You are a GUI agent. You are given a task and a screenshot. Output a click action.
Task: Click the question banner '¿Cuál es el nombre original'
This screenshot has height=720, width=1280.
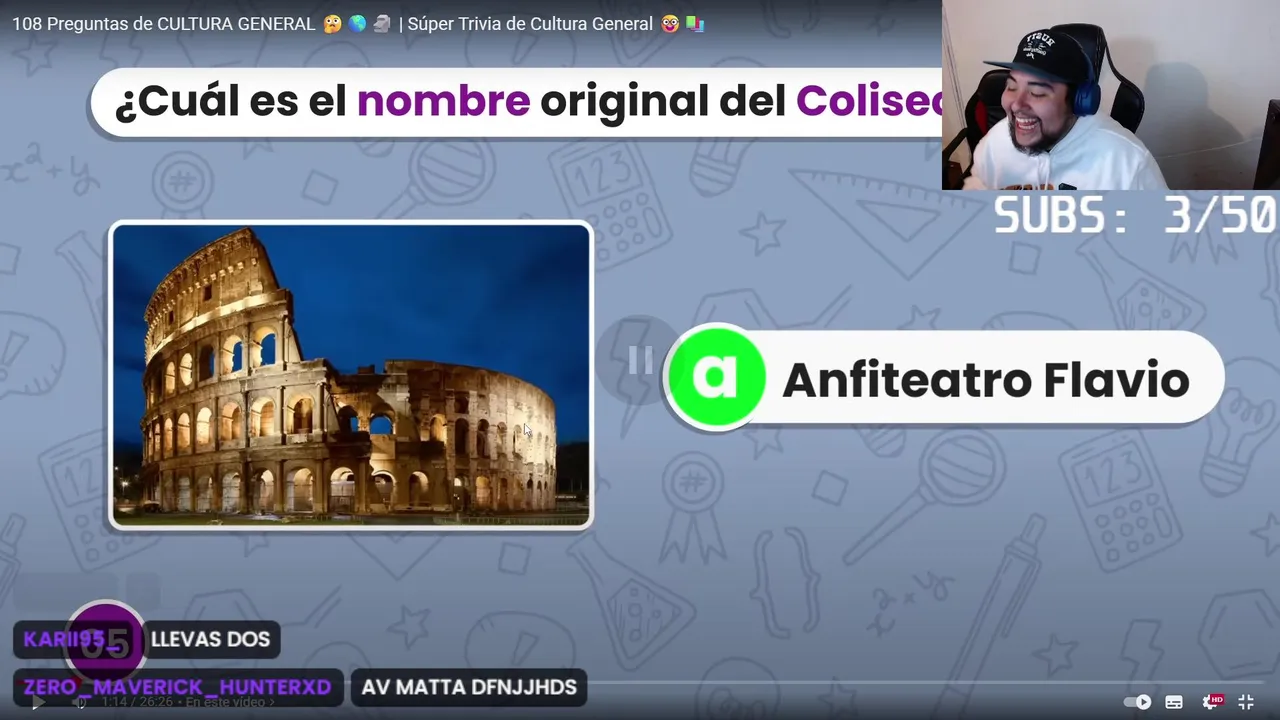[517, 102]
